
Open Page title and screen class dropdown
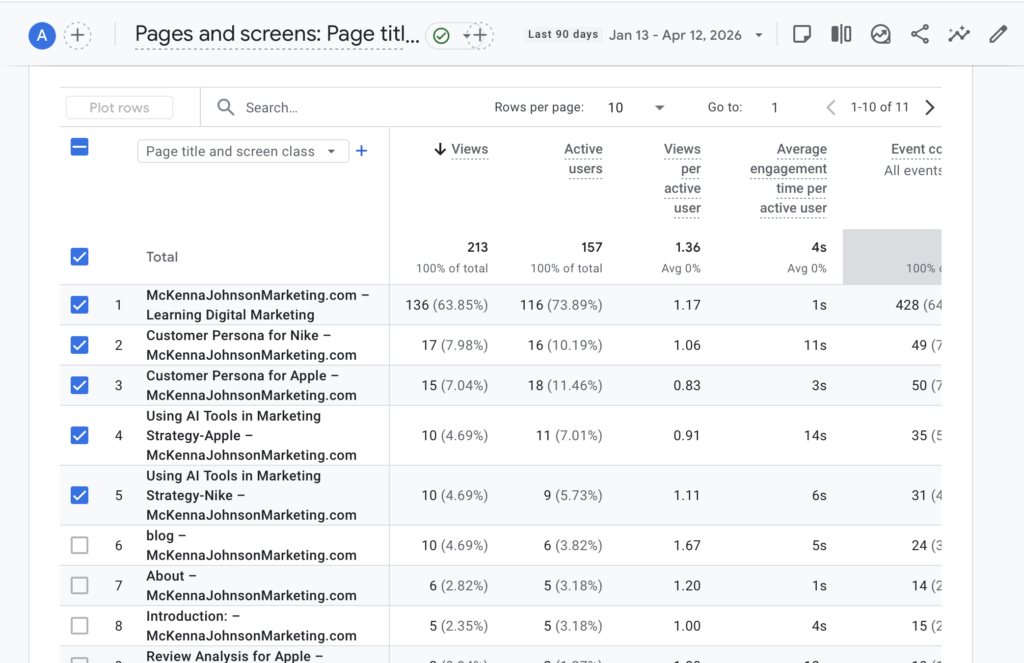pos(243,151)
